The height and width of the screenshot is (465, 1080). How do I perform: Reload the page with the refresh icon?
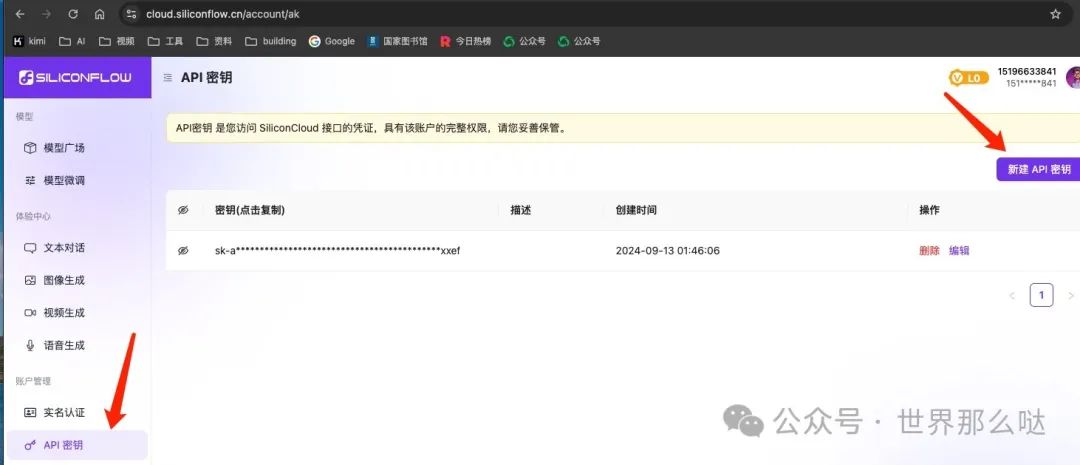tap(73, 14)
